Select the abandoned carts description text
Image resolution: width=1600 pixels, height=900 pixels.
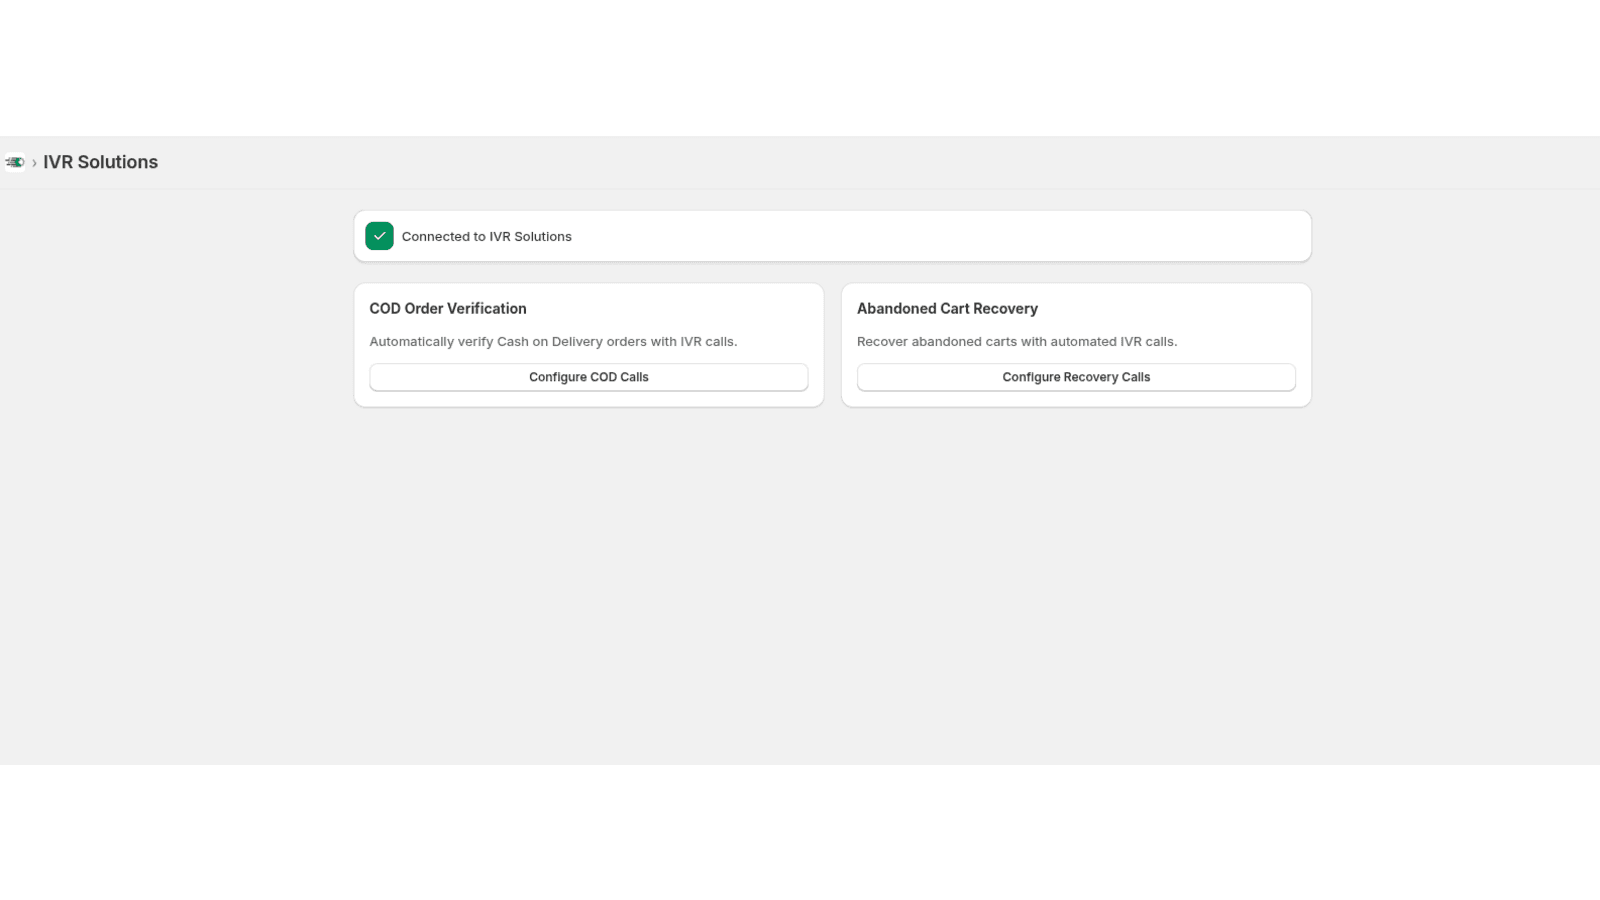point(1018,341)
